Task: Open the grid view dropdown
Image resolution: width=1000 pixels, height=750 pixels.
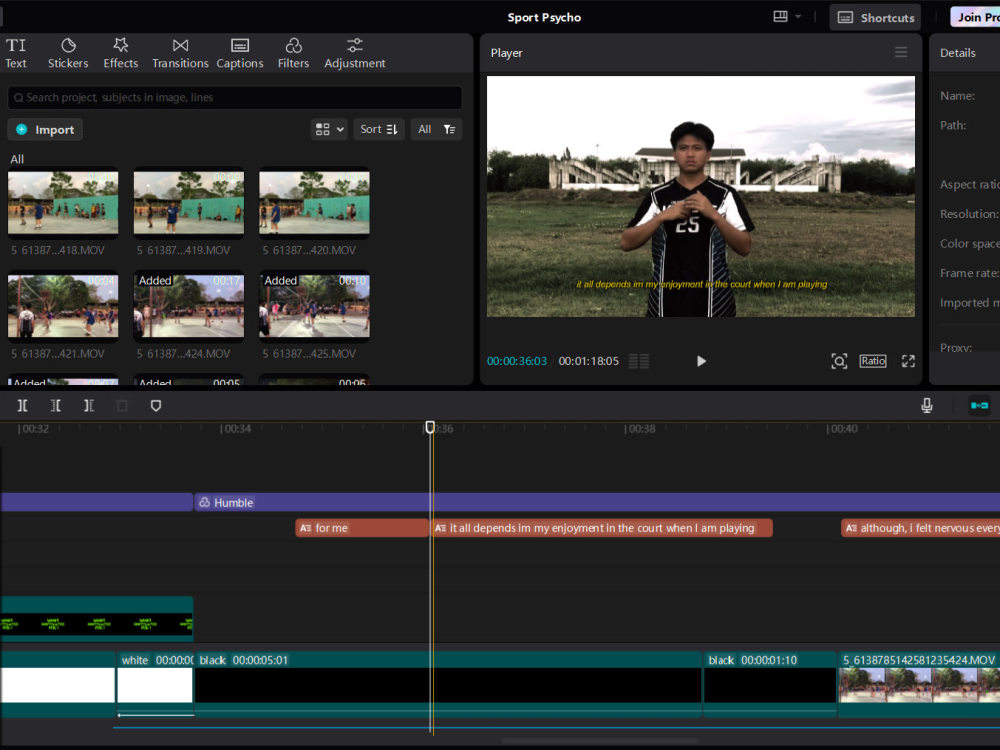Action: pyautogui.click(x=329, y=129)
